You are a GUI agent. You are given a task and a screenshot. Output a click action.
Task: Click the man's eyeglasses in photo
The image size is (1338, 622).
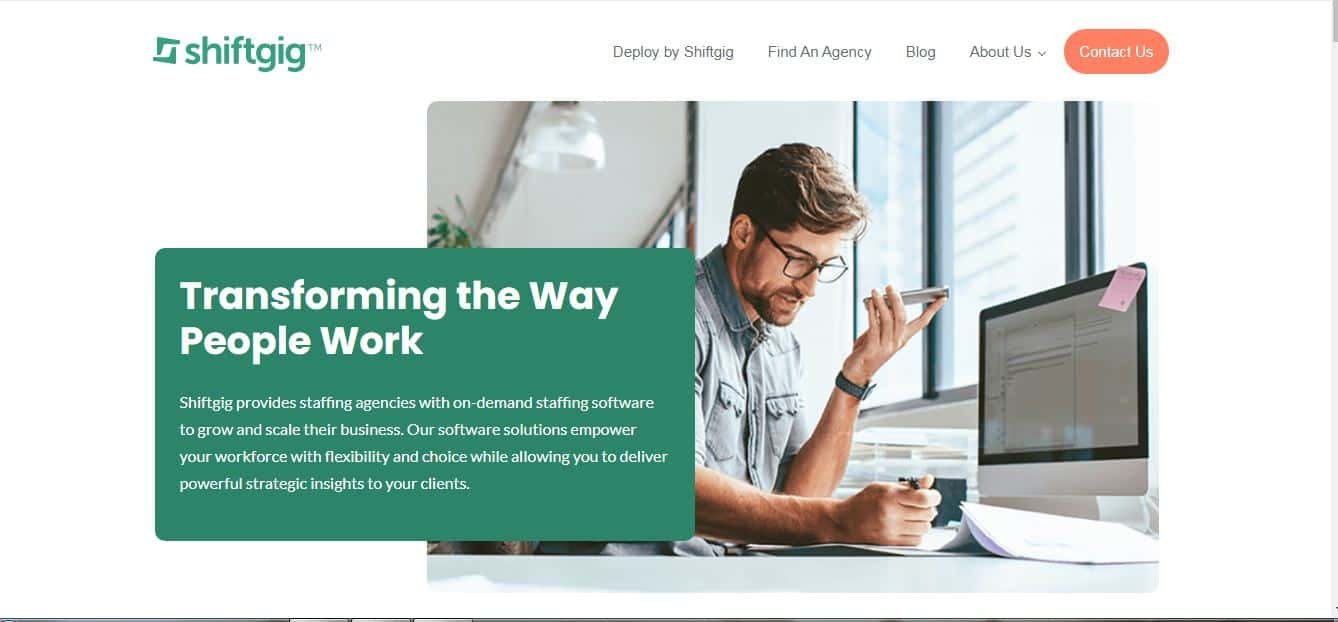(803, 258)
